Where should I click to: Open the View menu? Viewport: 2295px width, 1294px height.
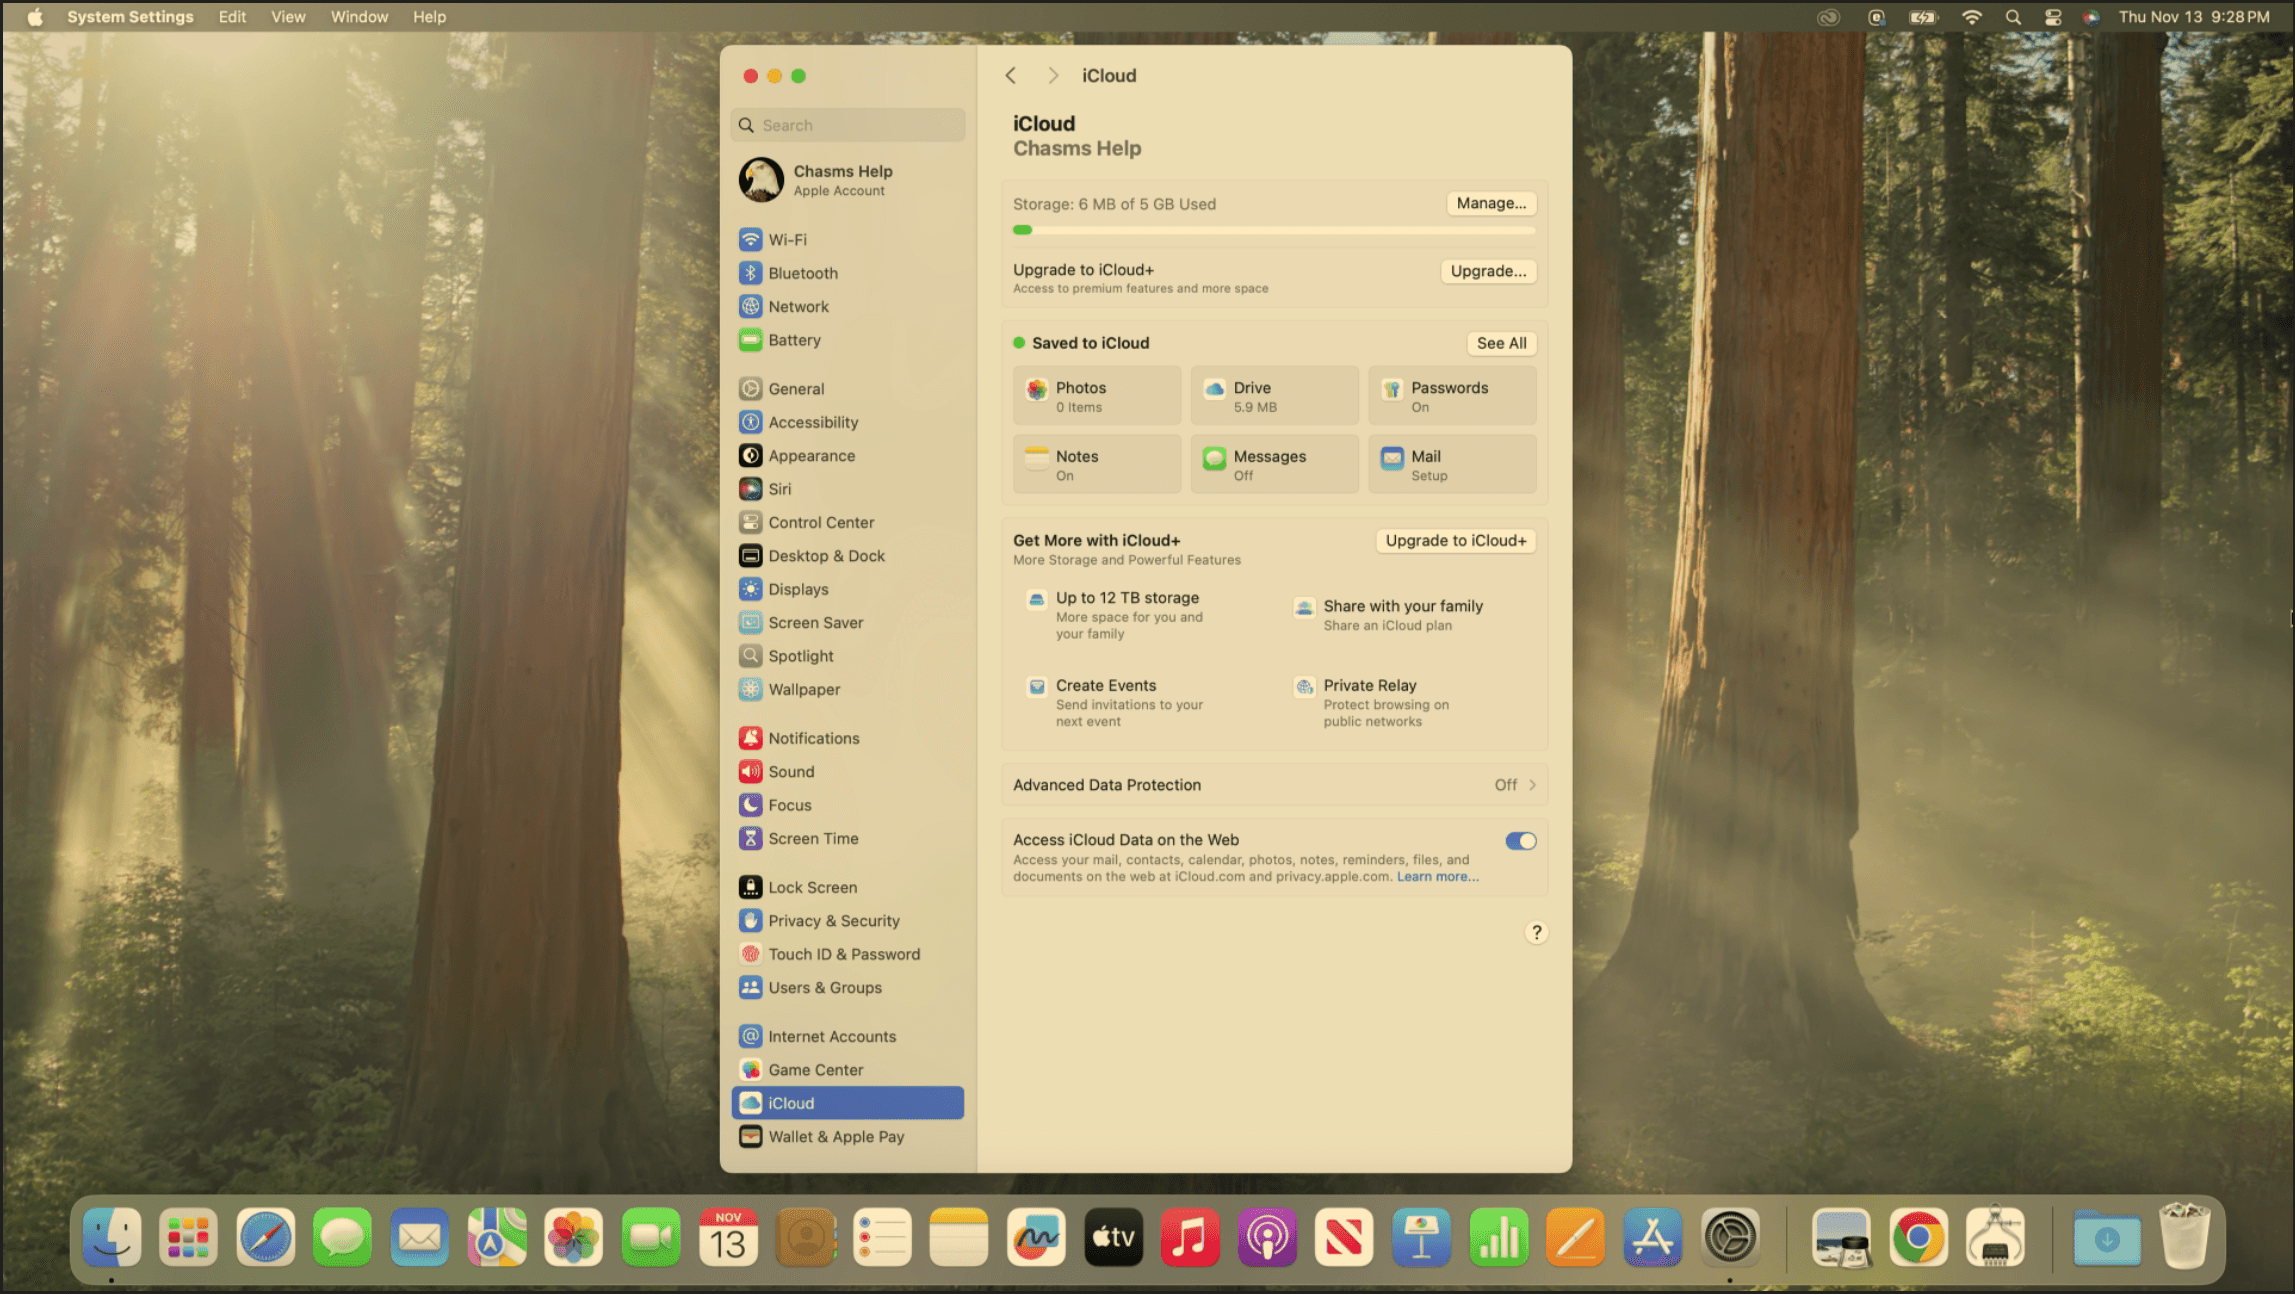tap(288, 17)
